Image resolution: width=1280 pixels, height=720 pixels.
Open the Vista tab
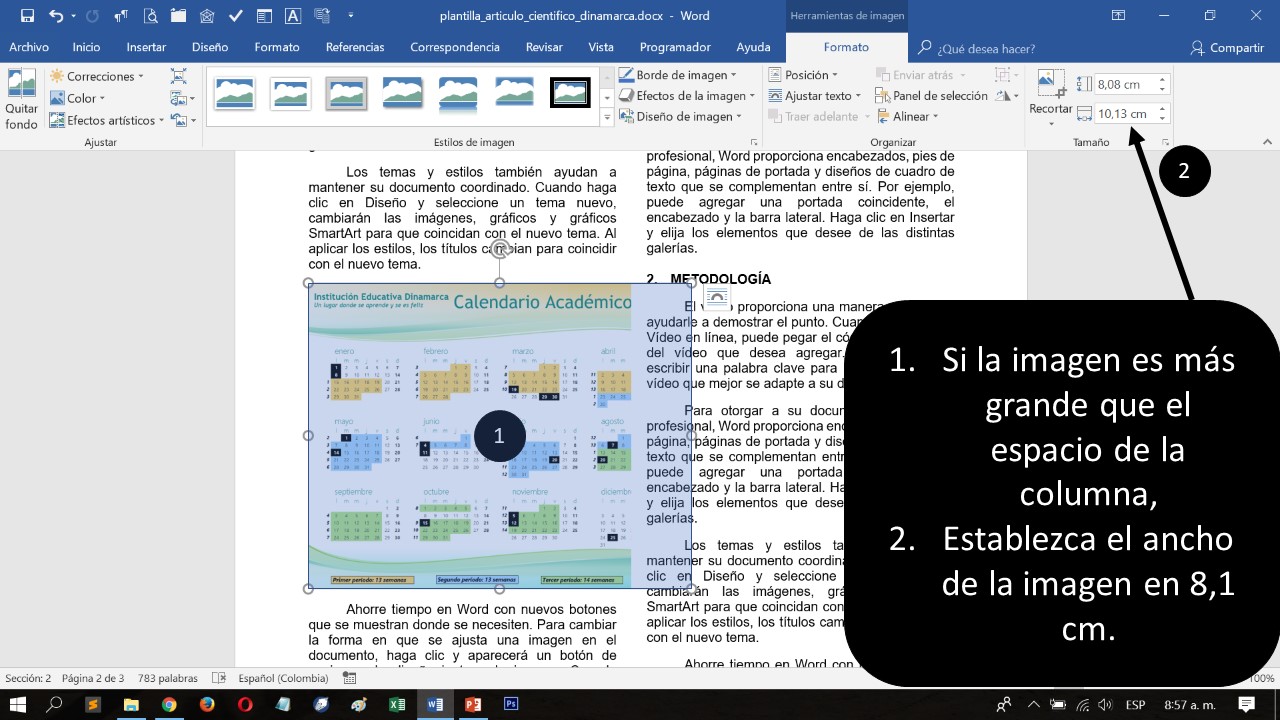coord(601,47)
